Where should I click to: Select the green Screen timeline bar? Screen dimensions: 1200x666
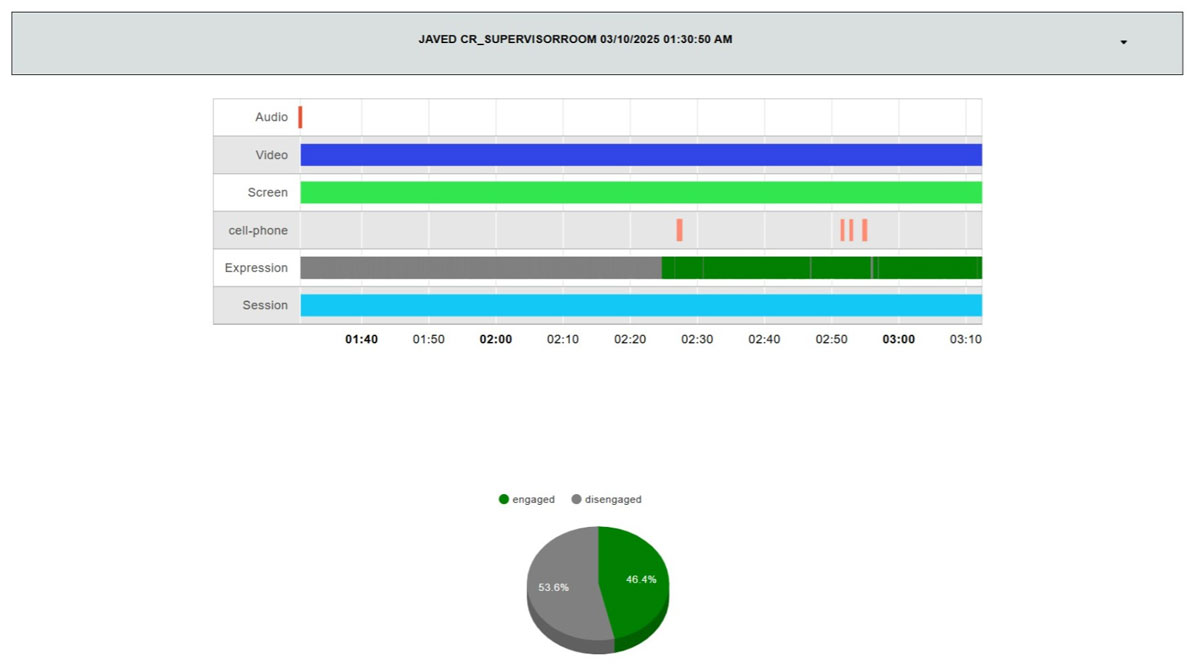click(640, 192)
